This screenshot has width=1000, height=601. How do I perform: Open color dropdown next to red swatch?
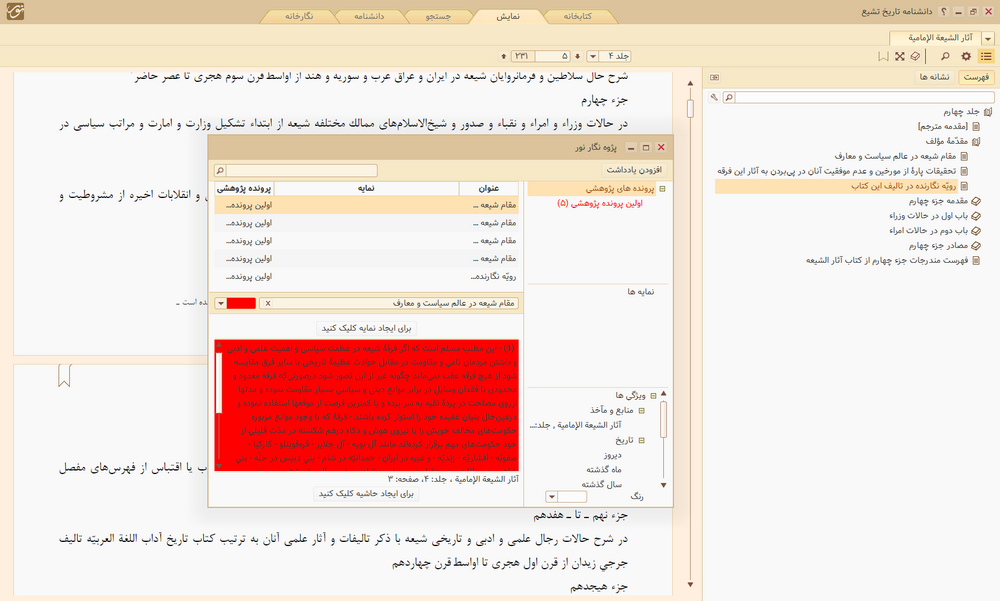(220, 303)
